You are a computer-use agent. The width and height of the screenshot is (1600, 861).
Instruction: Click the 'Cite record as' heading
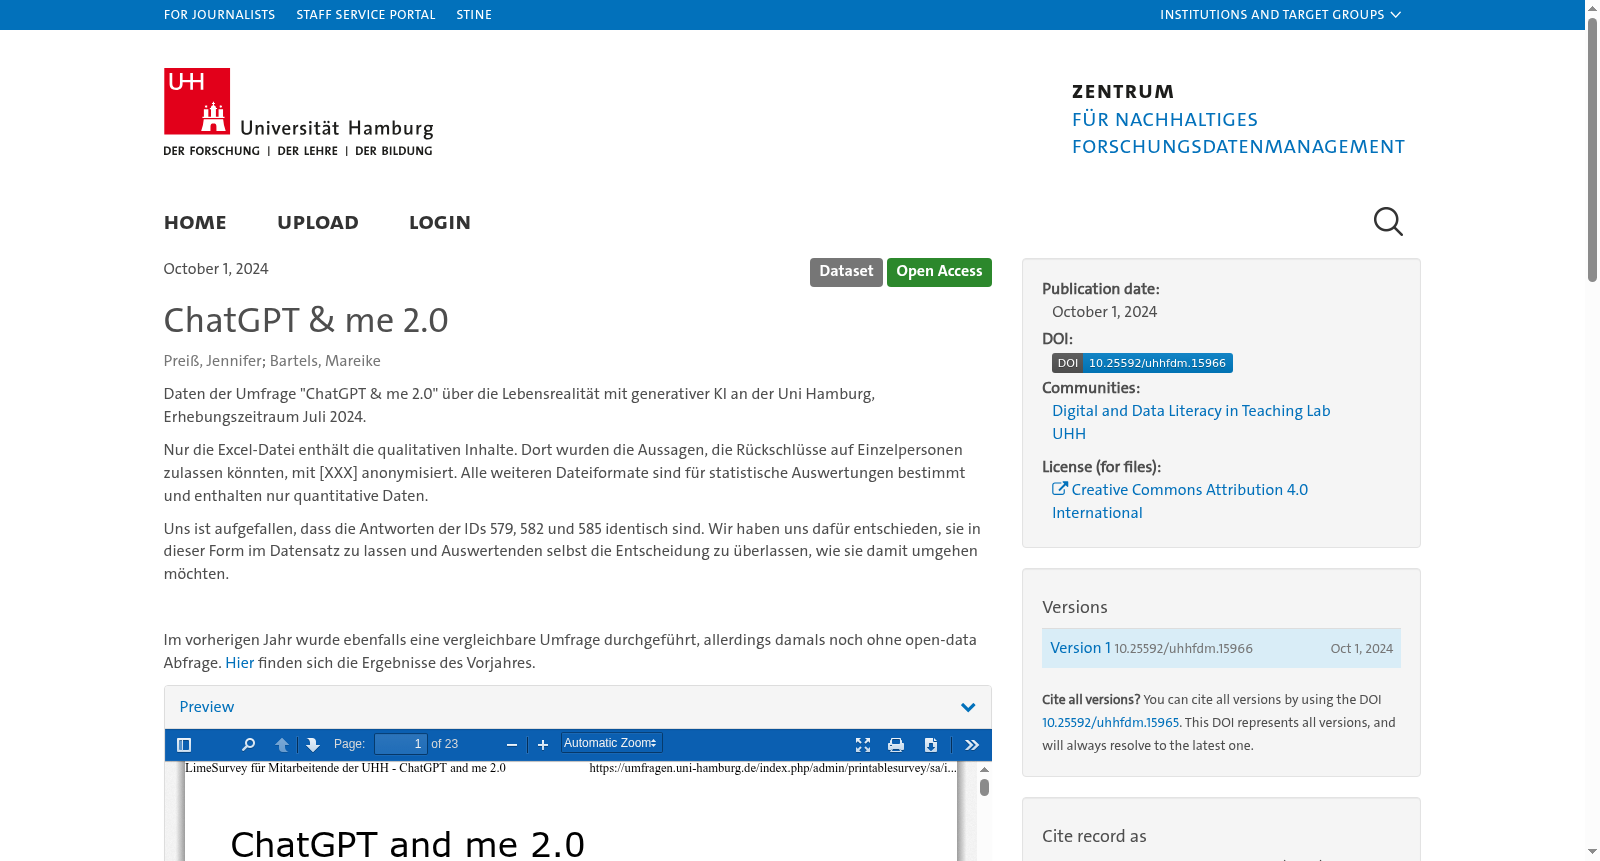tap(1094, 836)
